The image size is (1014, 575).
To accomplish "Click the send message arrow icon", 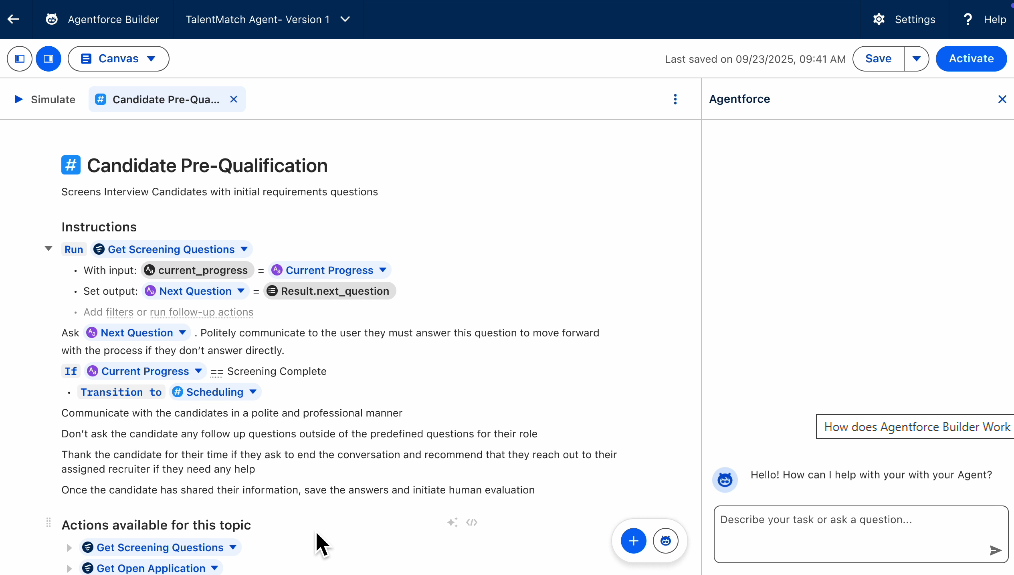I will click(x=995, y=550).
